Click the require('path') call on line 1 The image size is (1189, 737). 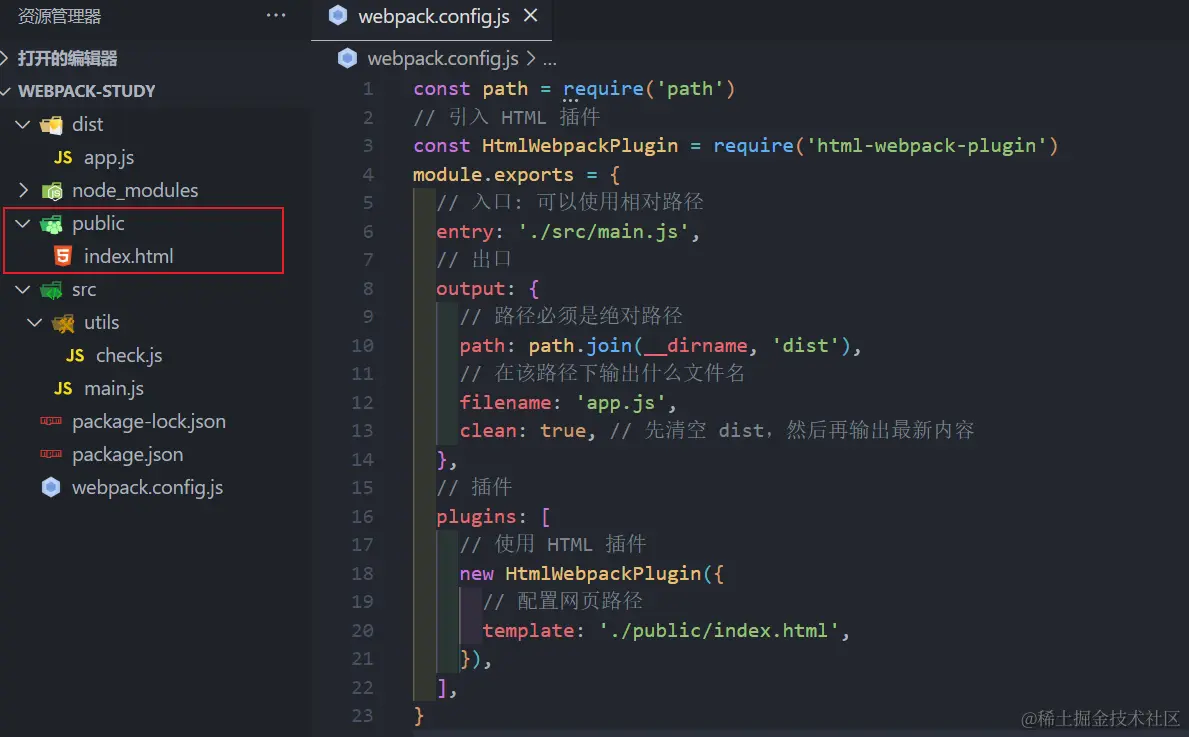(x=649, y=89)
